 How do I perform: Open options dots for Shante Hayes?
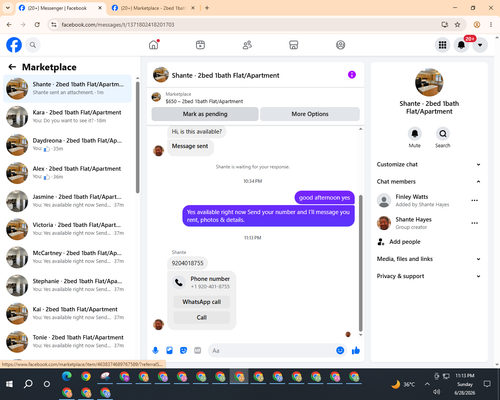pyautogui.click(x=475, y=223)
